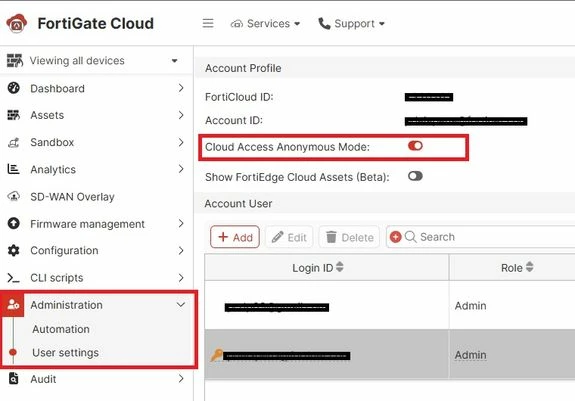Click the Viewing all devices icon
The height and width of the screenshot is (401, 575).
[15, 60]
